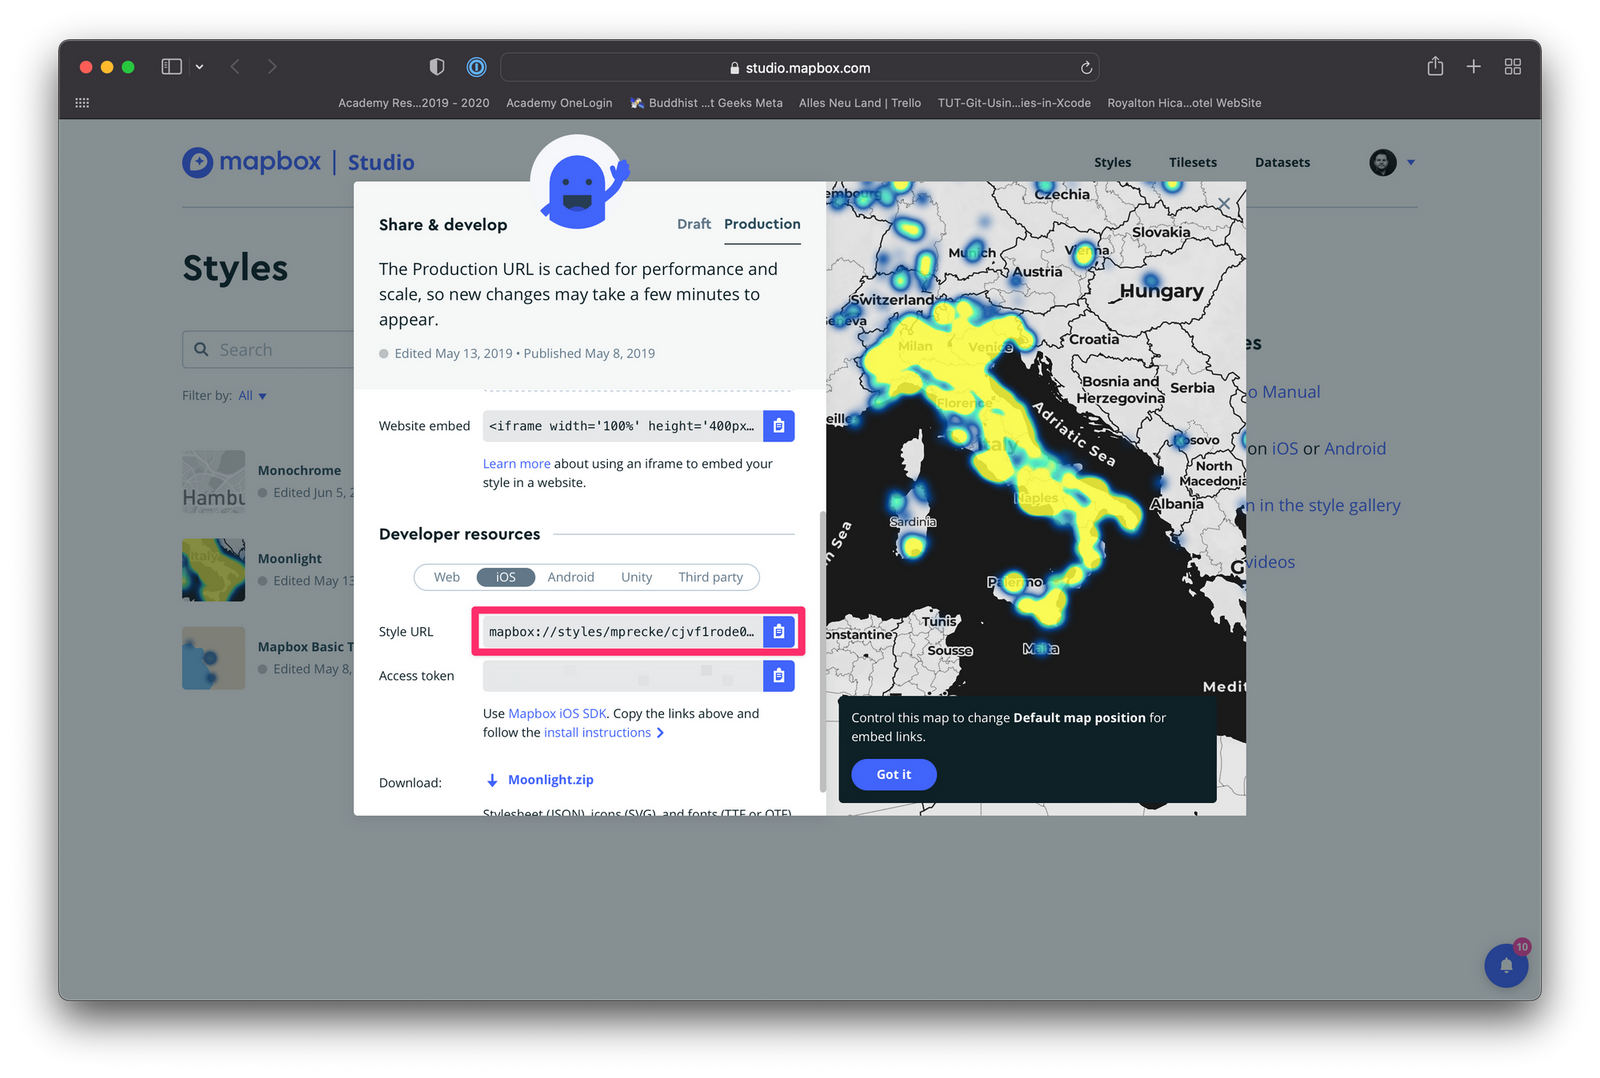This screenshot has height=1078, width=1600.
Task: Open the Tilesets menu item
Action: coord(1192,162)
